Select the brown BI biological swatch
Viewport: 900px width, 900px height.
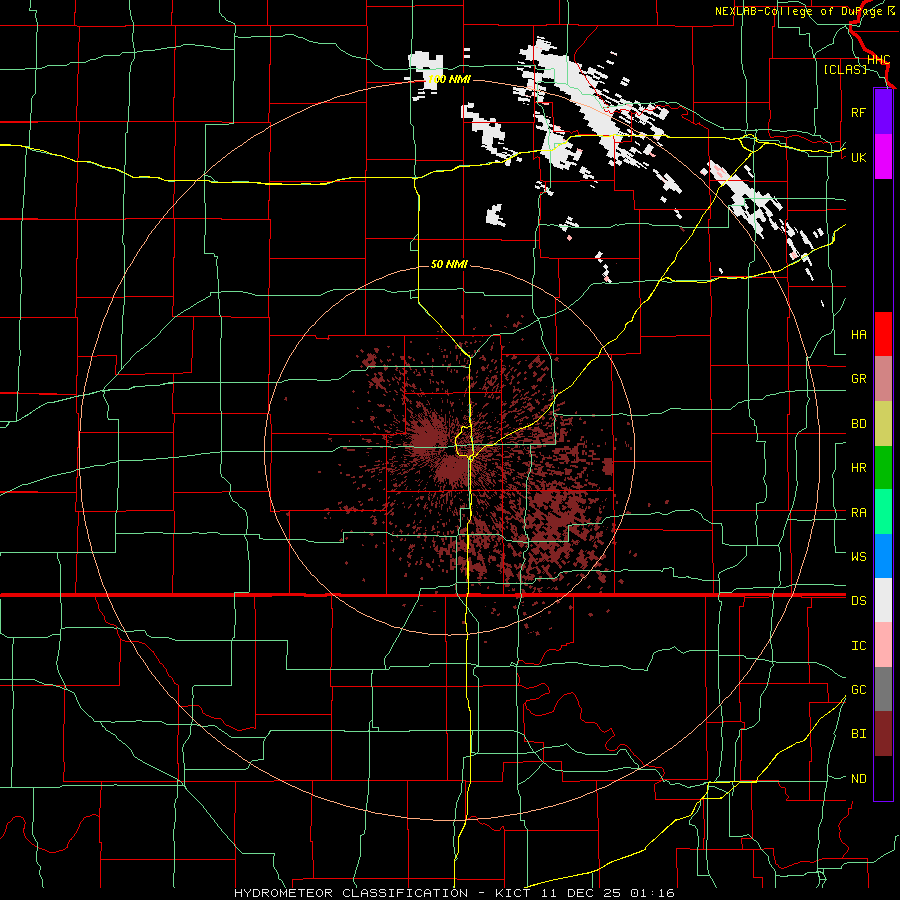pyautogui.click(x=883, y=734)
